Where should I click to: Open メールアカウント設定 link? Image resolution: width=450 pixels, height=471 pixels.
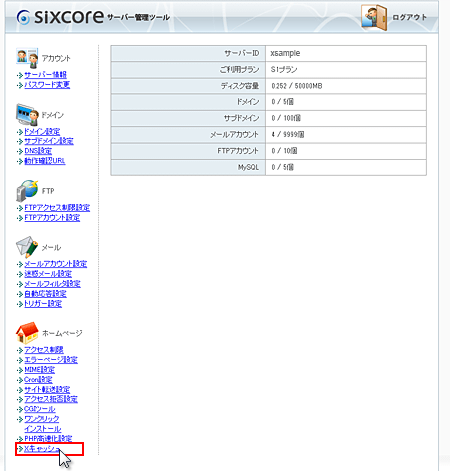[56, 264]
